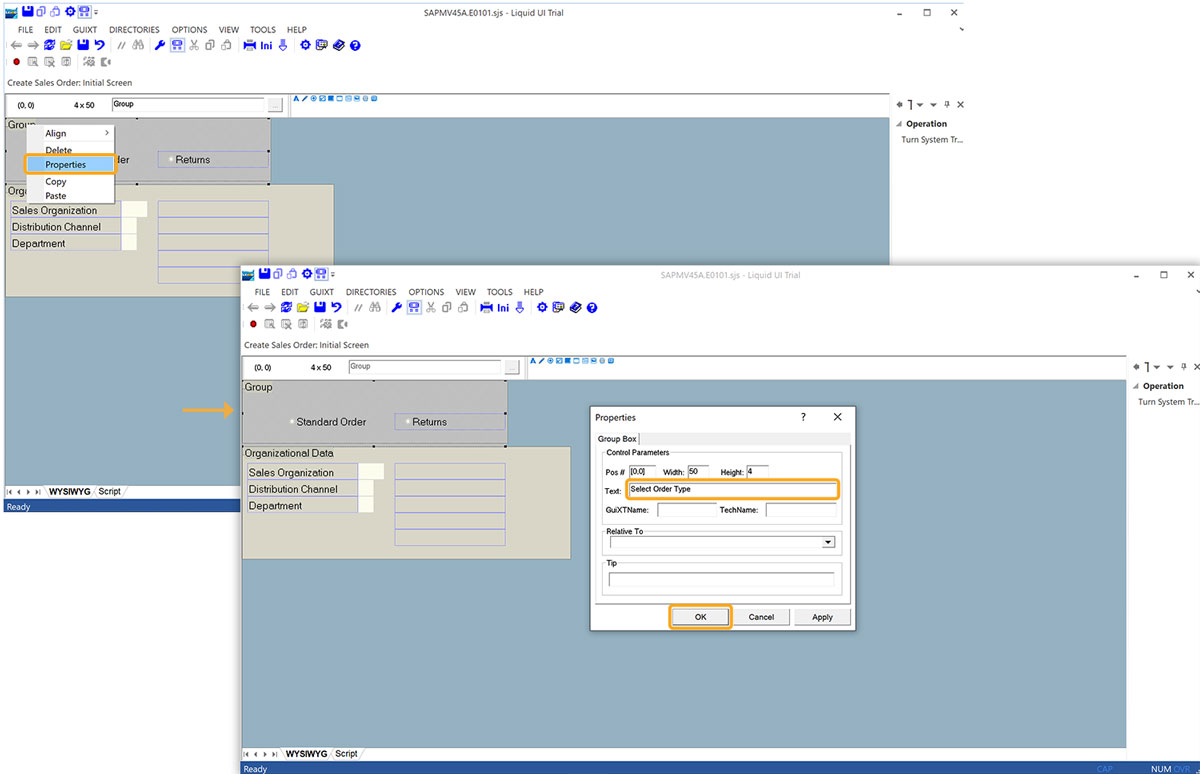Click ellipsis button beside Group field, back window

275,105
